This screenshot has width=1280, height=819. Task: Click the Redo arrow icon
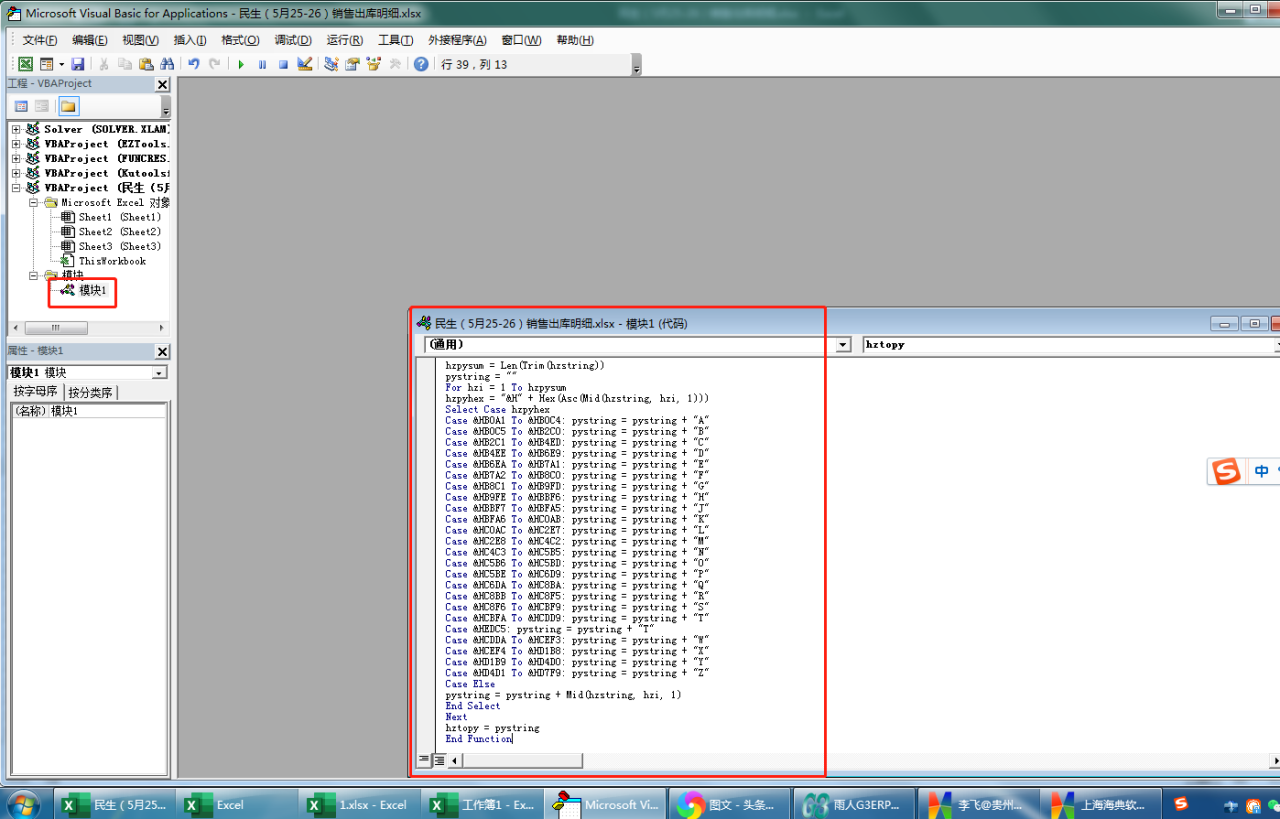coord(214,64)
